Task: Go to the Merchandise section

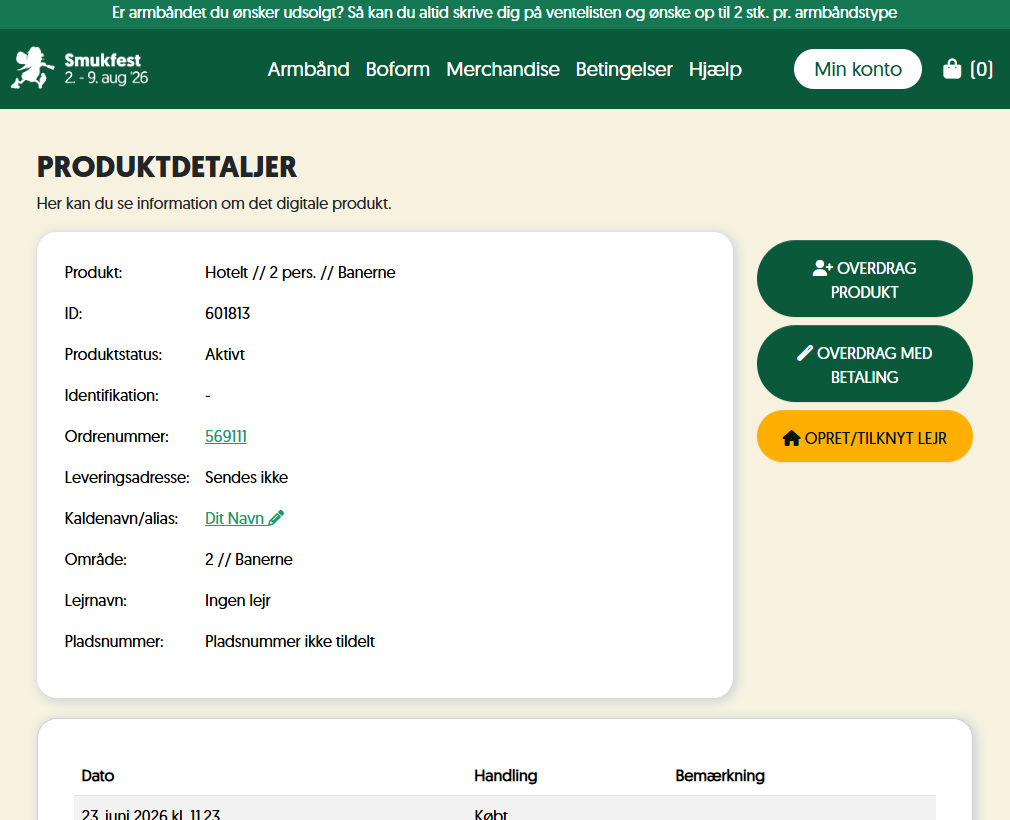Action: pos(502,69)
